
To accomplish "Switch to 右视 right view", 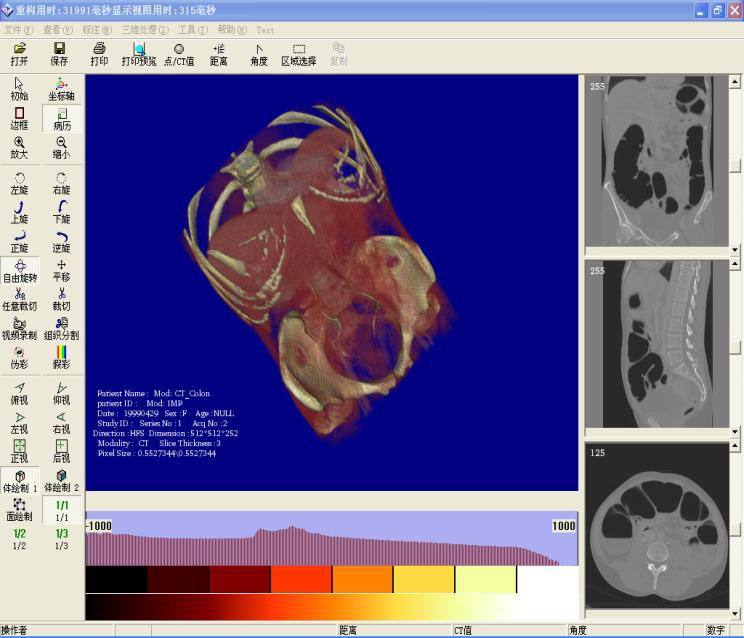I will [61, 423].
